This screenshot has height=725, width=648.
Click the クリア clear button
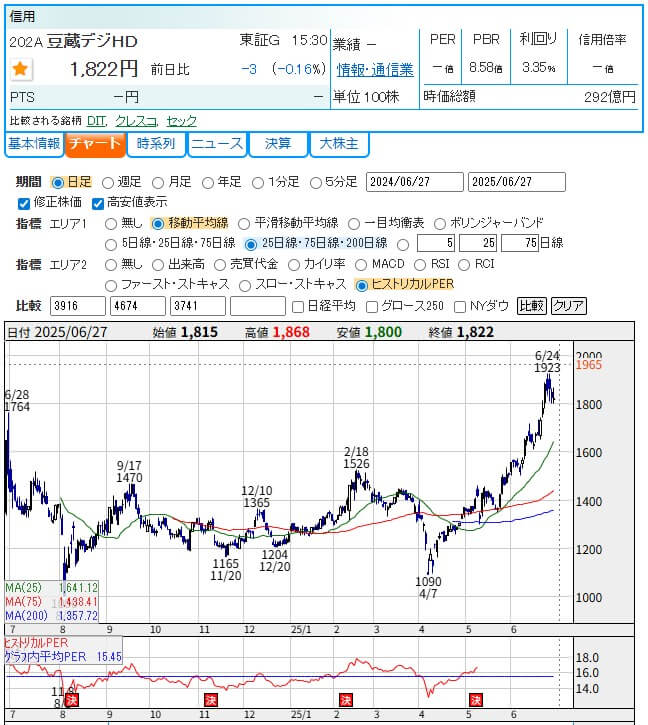point(568,306)
